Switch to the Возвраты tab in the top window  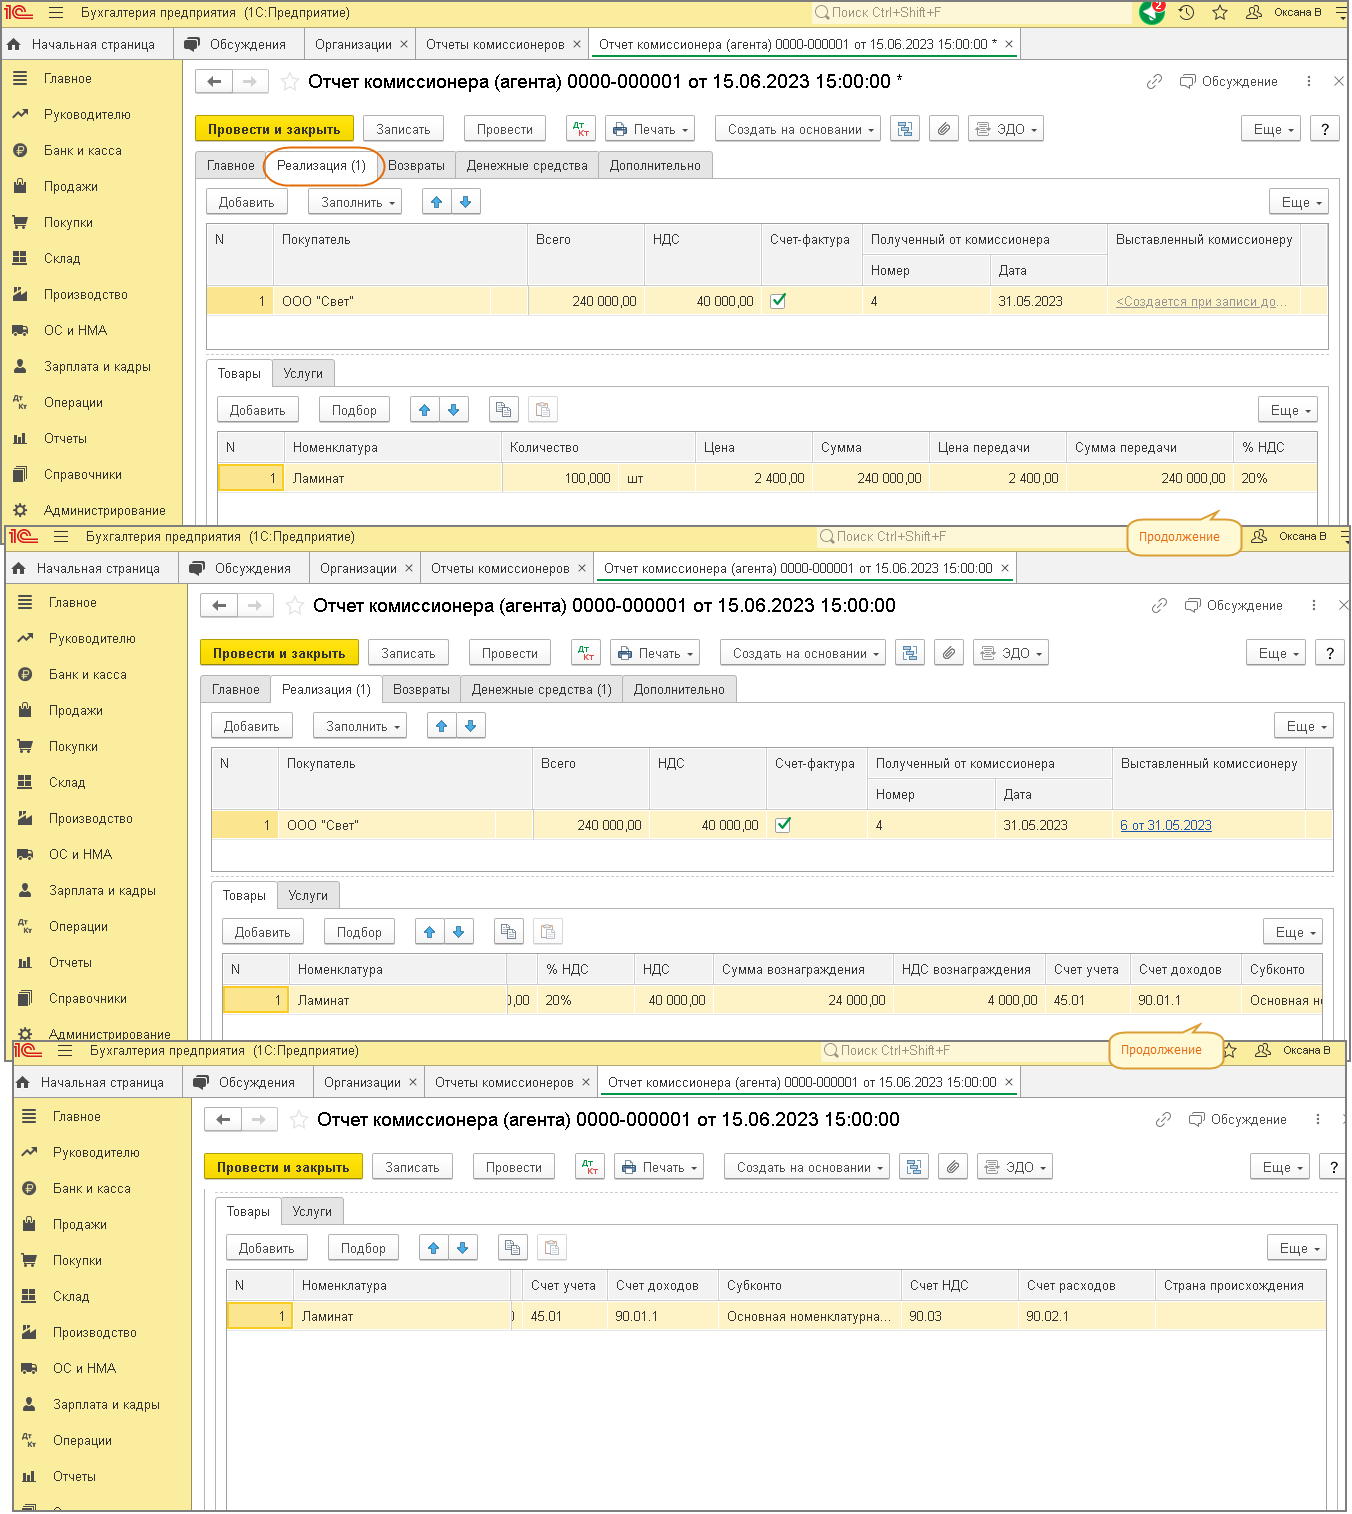click(417, 166)
